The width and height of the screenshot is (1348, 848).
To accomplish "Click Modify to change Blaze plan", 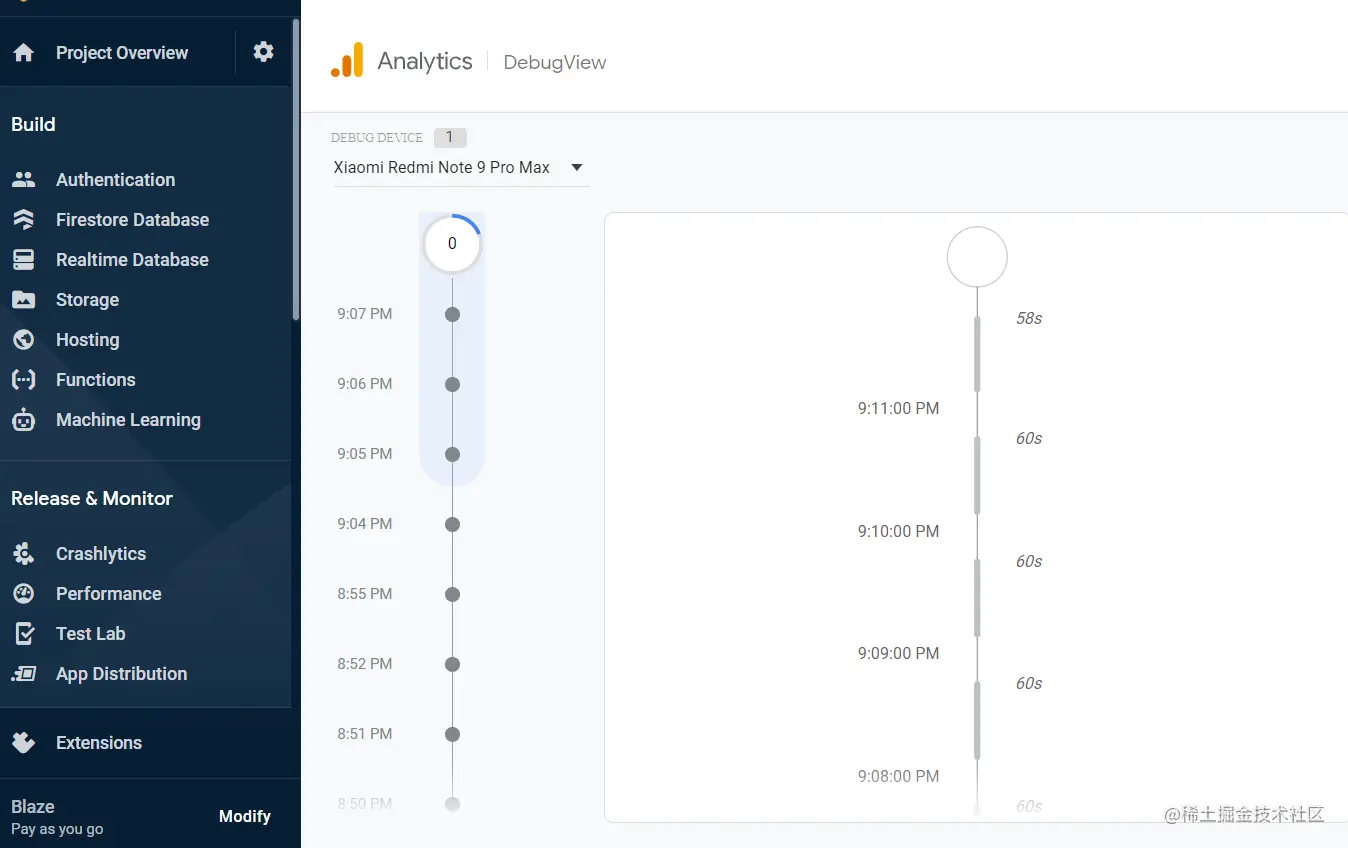I will coord(245,817).
